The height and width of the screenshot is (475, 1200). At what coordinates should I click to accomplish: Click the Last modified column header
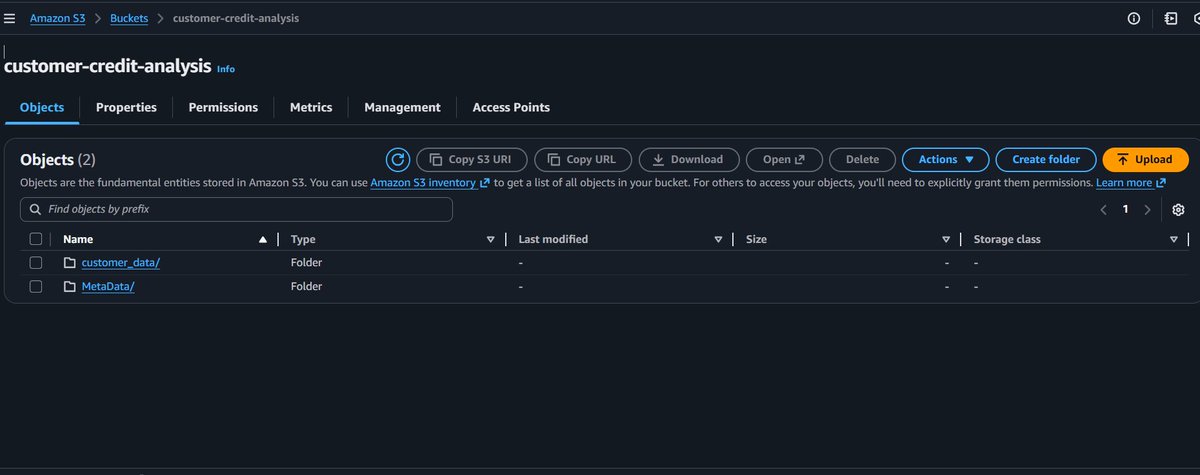(553, 240)
